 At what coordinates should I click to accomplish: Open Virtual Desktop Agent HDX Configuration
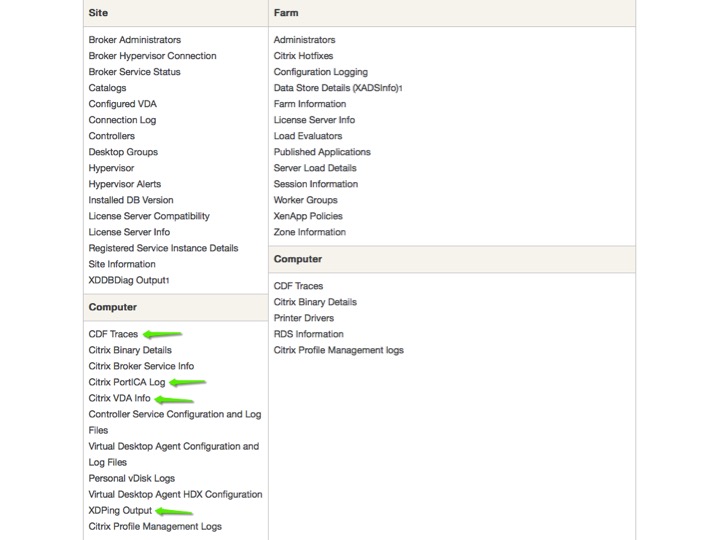pyautogui.click(x=175, y=495)
